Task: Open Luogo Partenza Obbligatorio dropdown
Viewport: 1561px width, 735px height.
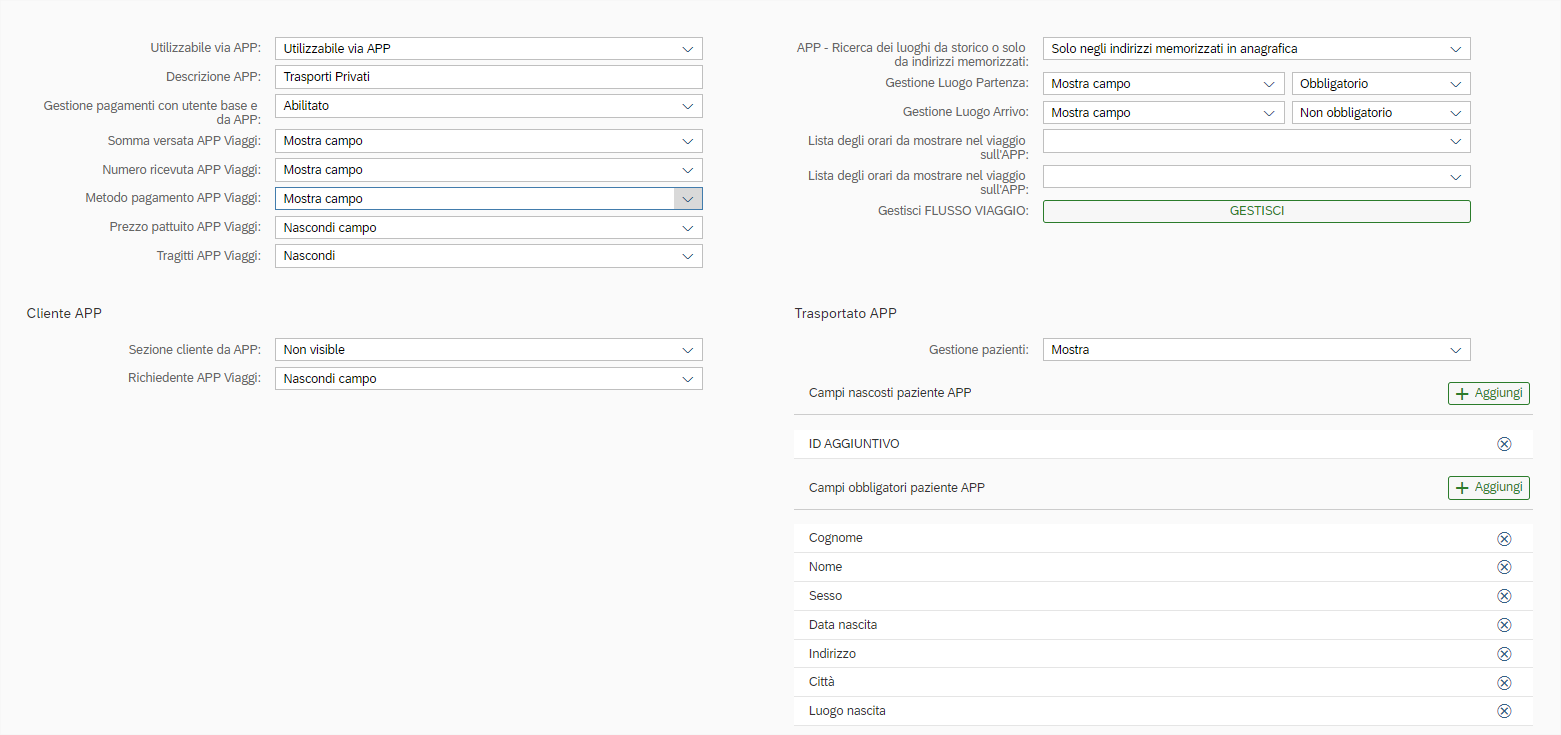Action: click(x=1455, y=84)
